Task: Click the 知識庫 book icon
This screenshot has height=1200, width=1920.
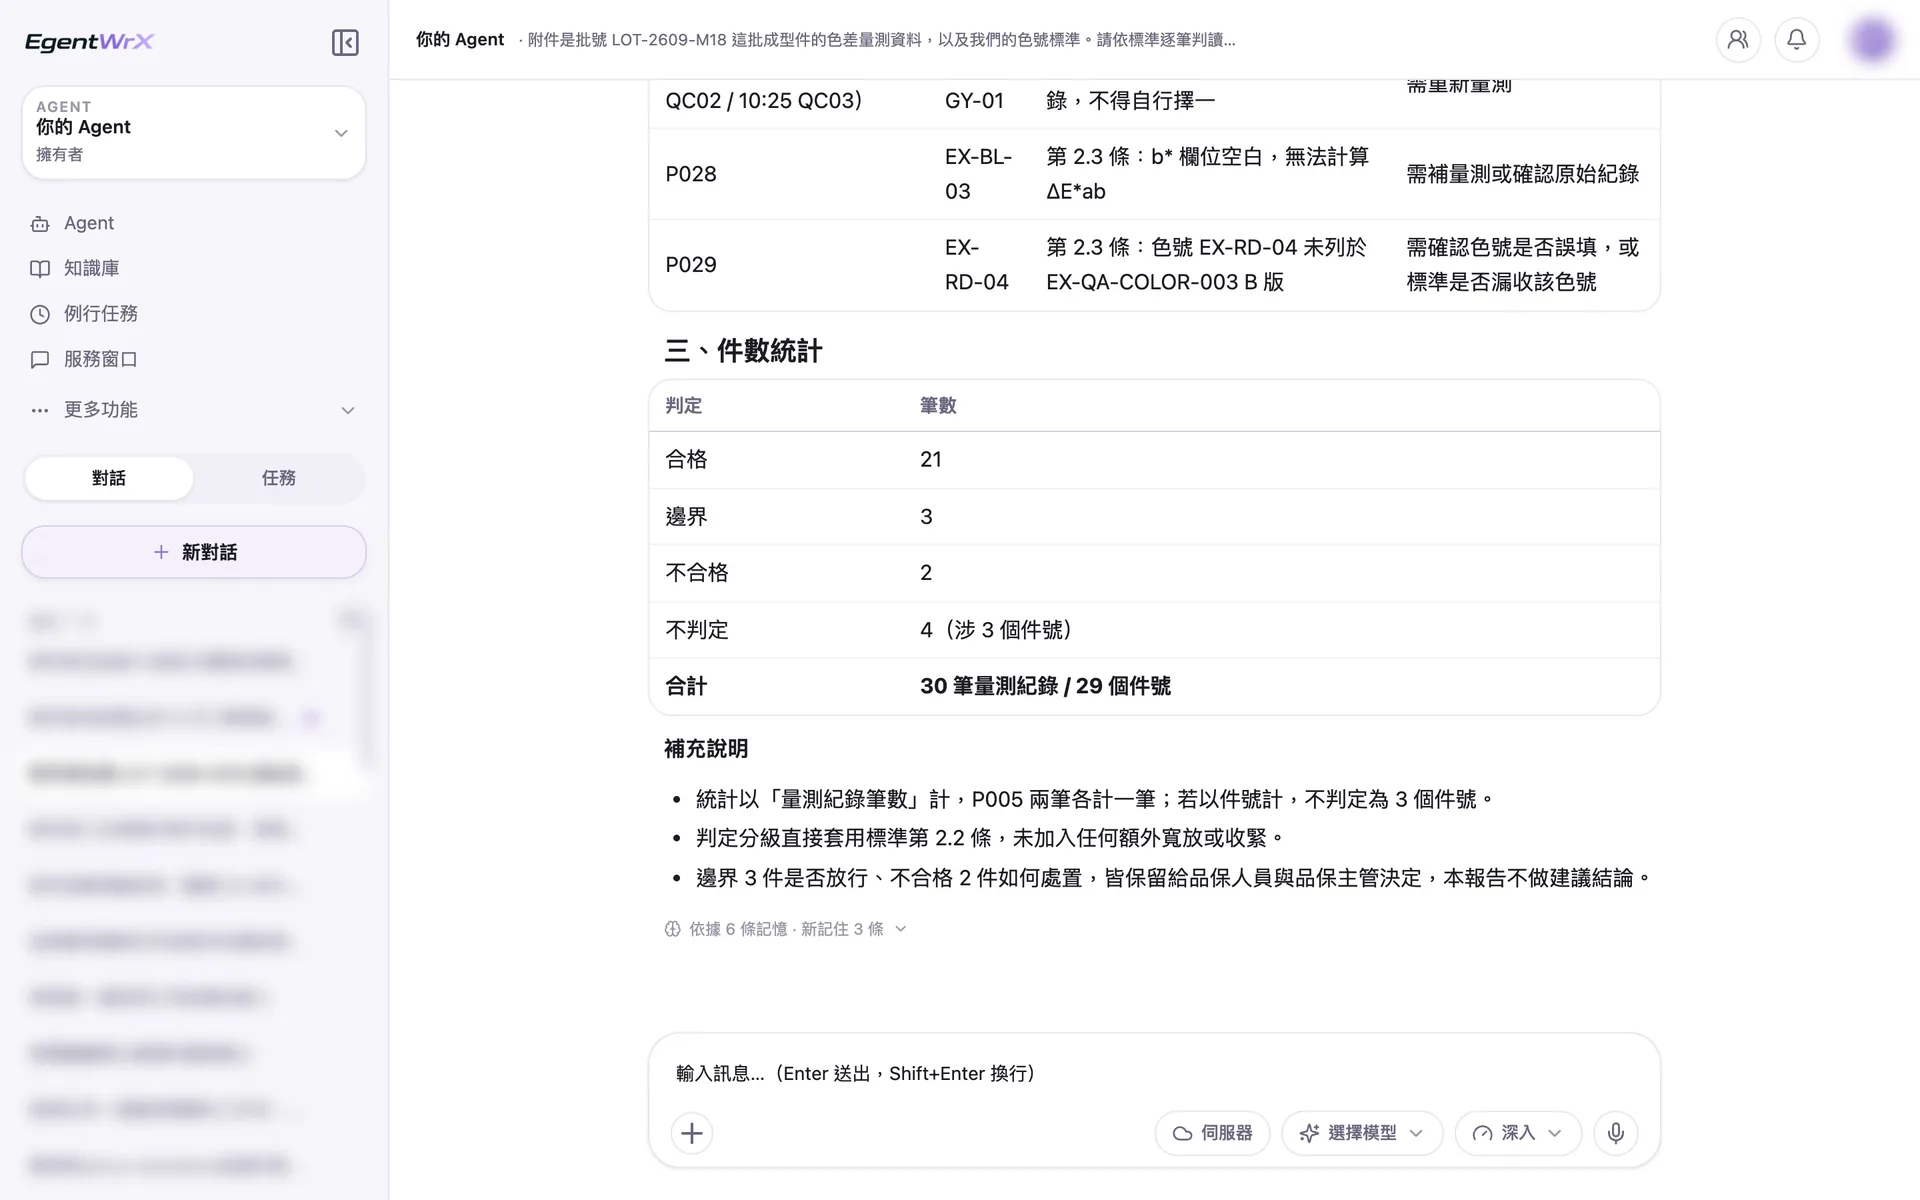Action: (x=40, y=269)
